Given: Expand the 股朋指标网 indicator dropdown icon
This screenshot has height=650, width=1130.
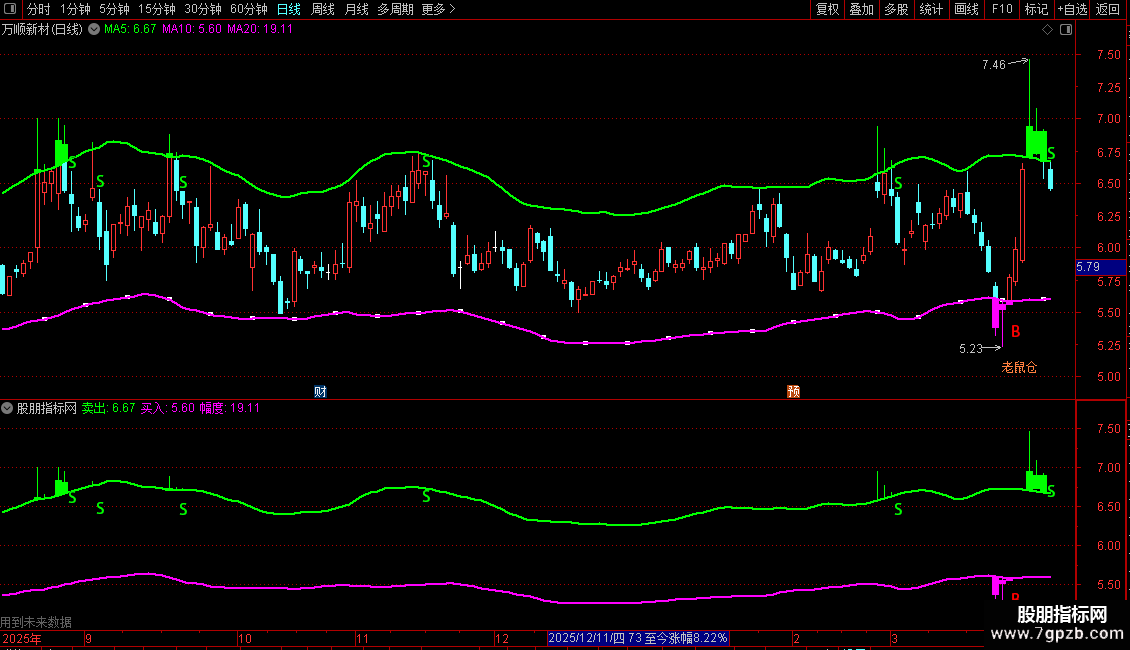Looking at the screenshot, I should point(7,408).
